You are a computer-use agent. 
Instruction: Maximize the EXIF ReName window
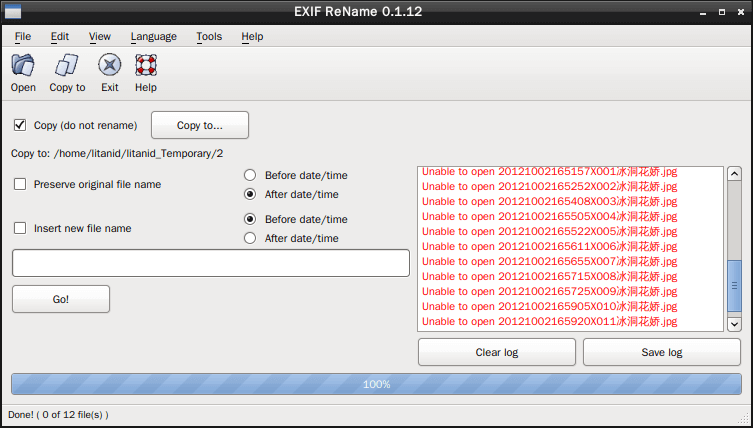tap(722, 12)
